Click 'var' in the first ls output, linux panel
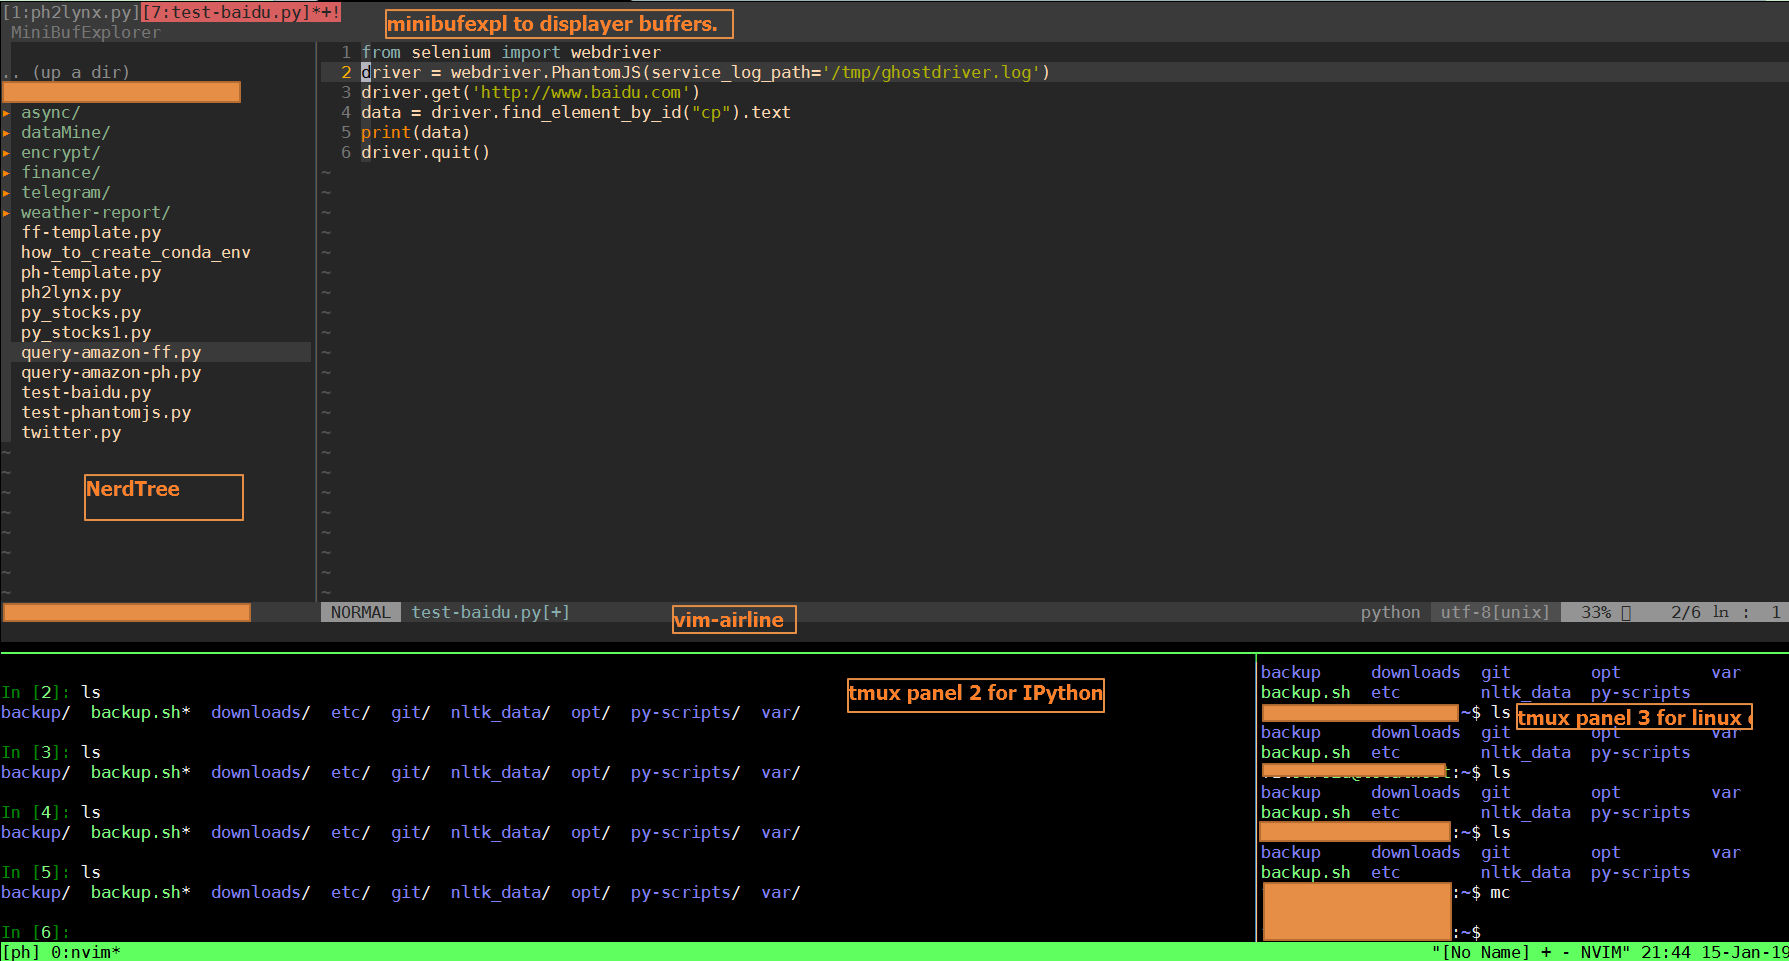The height and width of the screenshot is (961, 1789). tap(1726, 673)
